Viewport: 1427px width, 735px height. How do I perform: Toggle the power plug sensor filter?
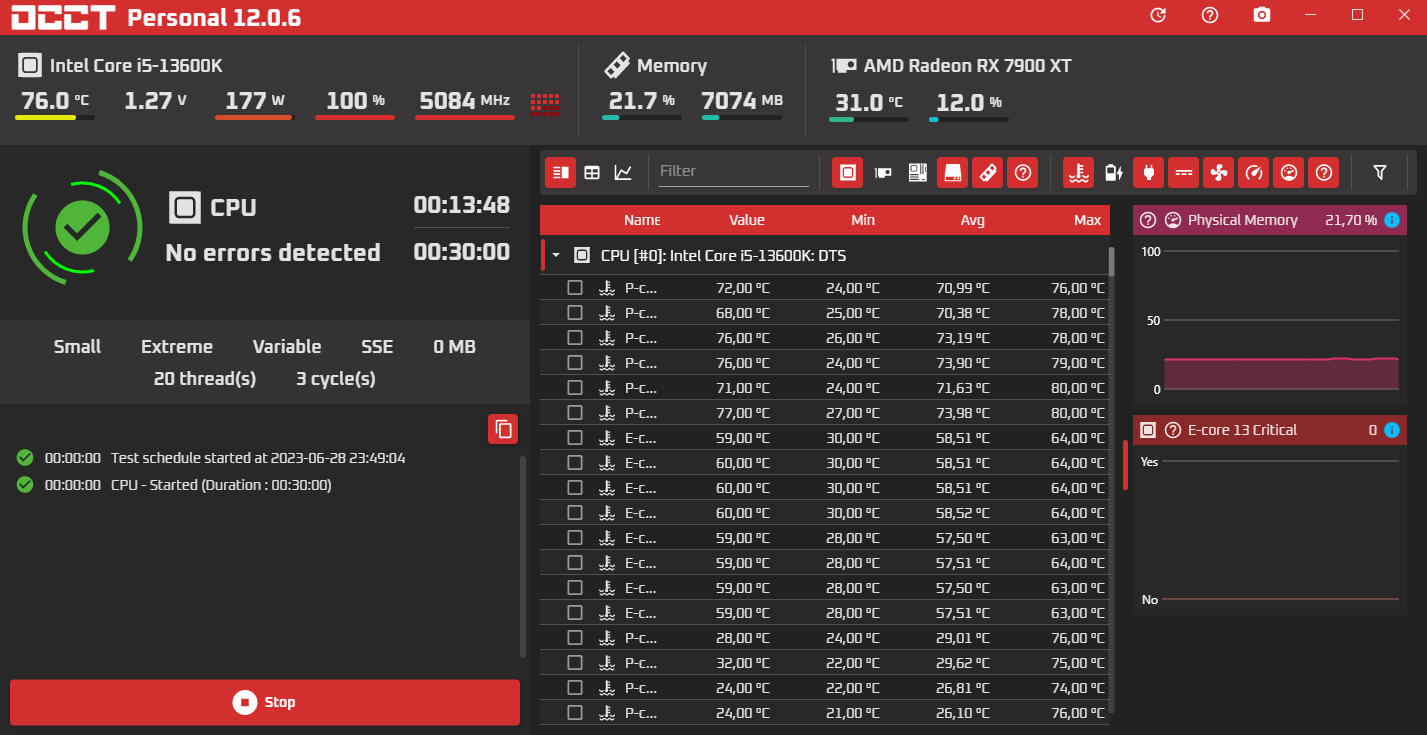pyautogui.click(x=1148, y=172)
